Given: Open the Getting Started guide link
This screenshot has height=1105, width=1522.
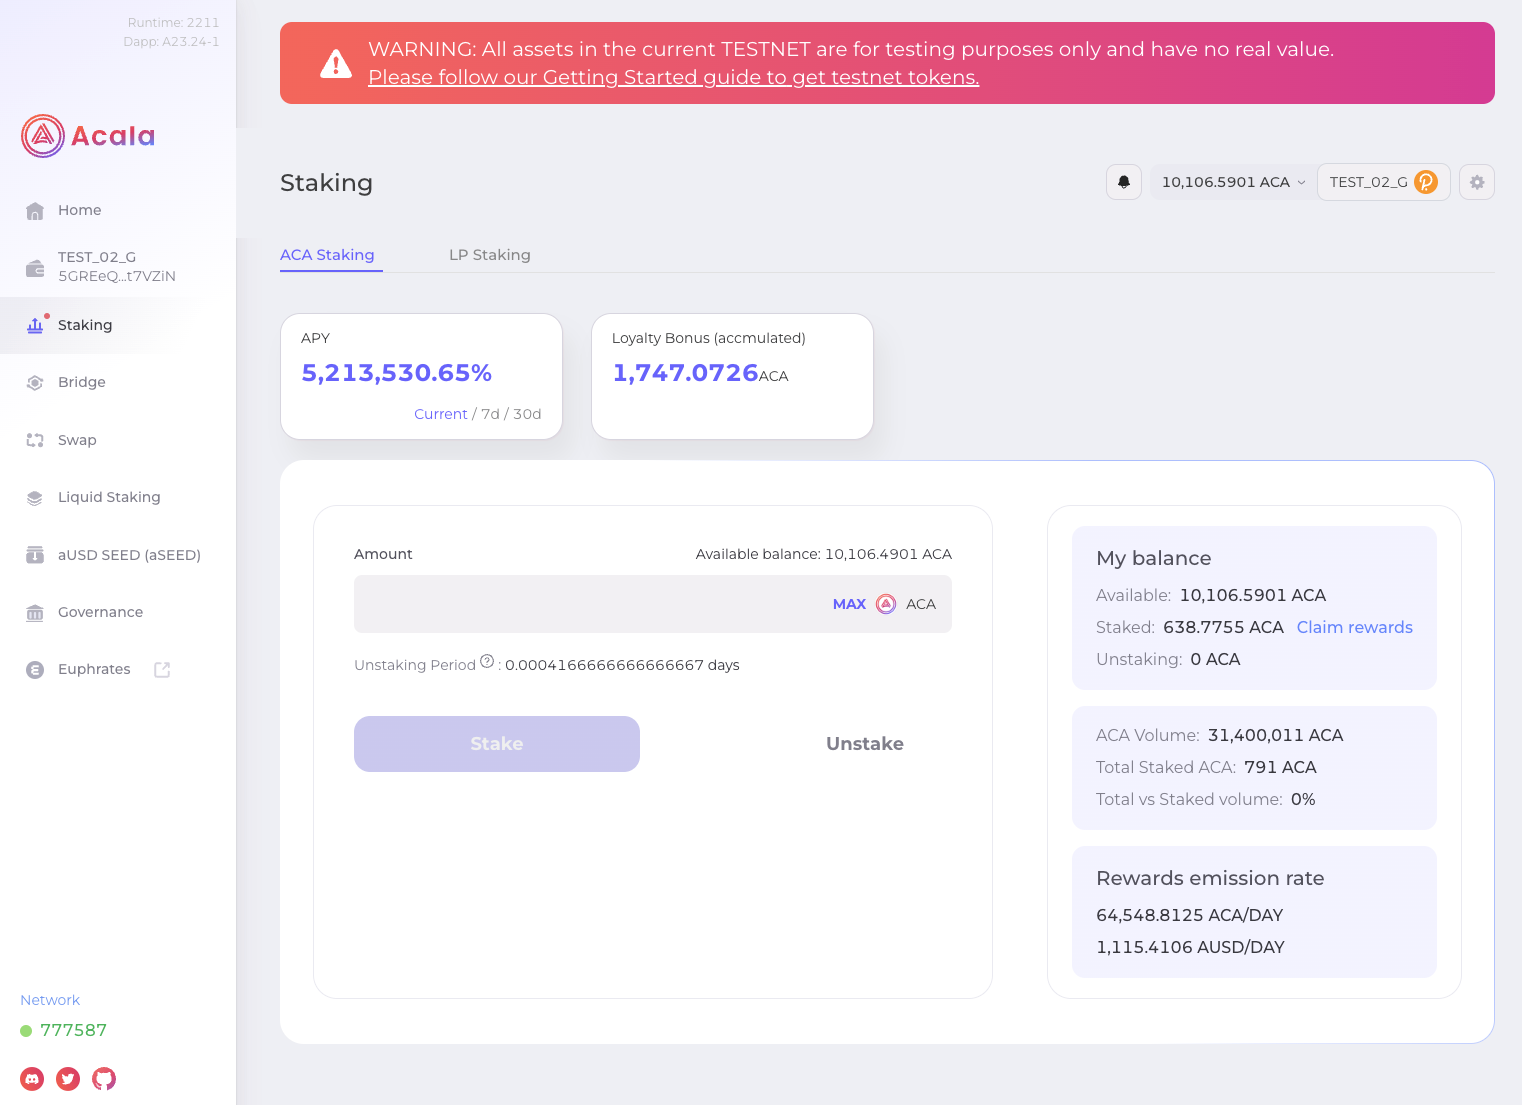Looking at the screenshot, I should coord(673,77).
